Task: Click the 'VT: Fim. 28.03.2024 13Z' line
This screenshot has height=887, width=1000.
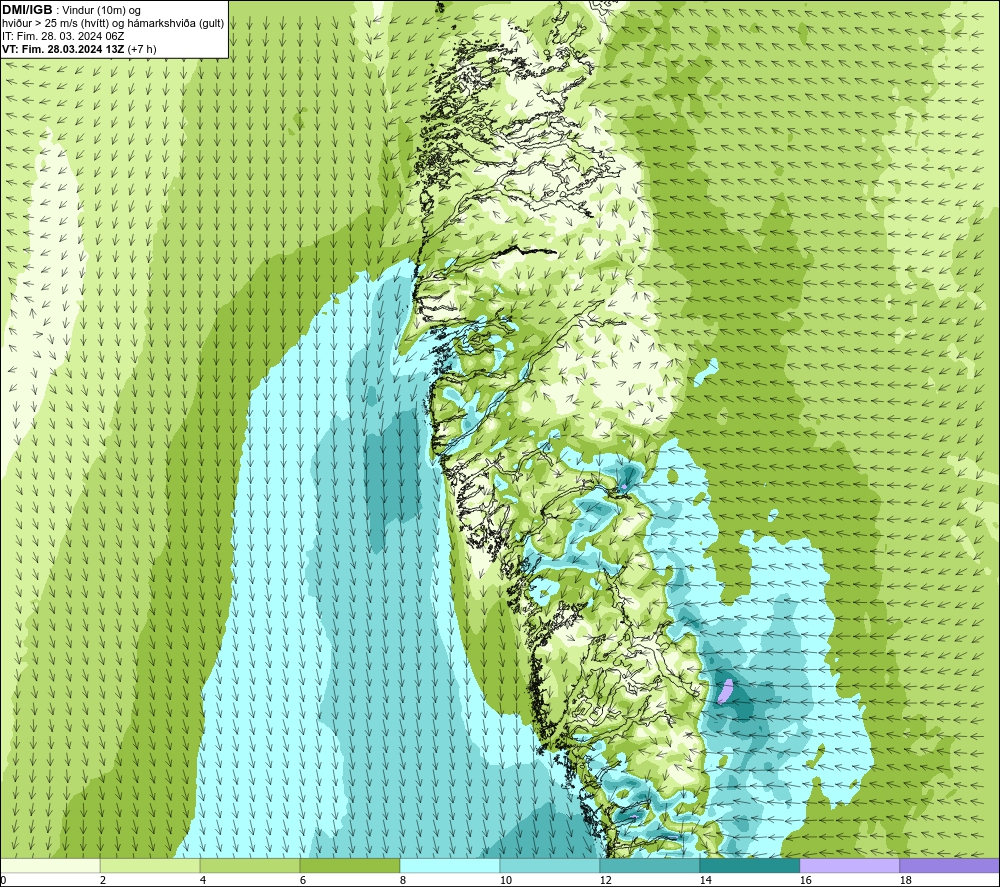Action: [63, 49]
